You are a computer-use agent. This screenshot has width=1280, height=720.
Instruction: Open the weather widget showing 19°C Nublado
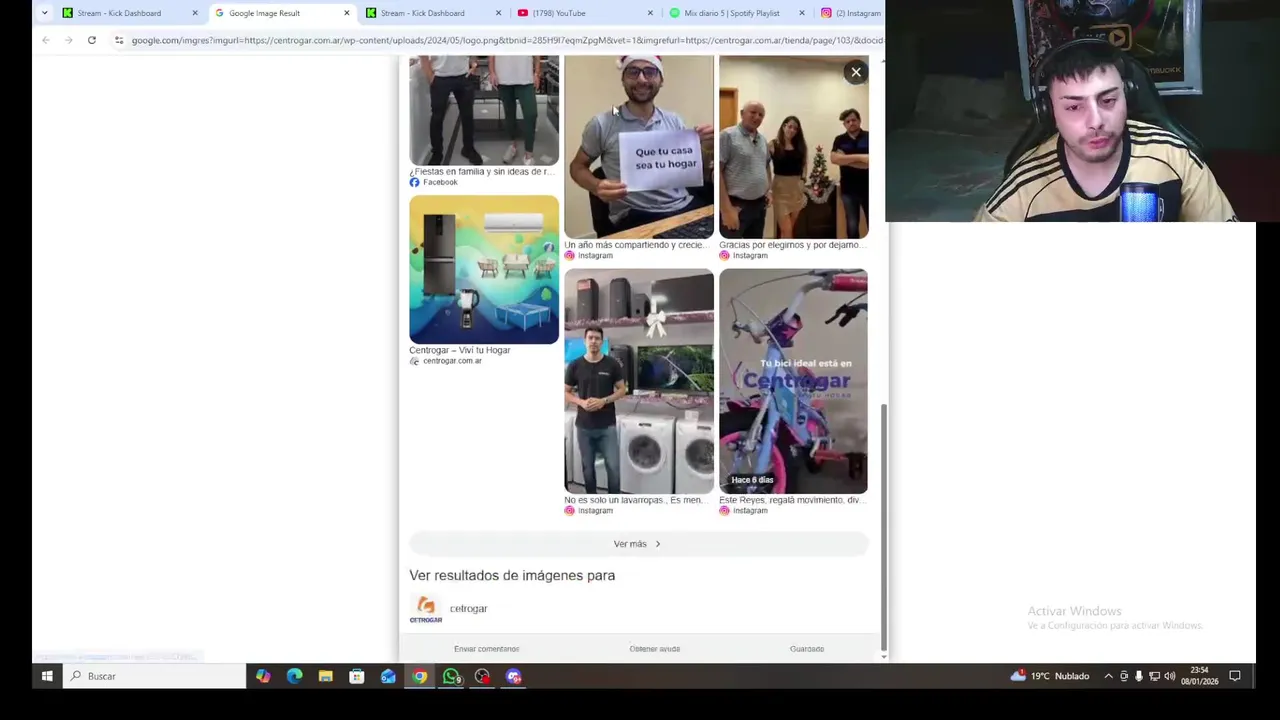(1050, 676)
